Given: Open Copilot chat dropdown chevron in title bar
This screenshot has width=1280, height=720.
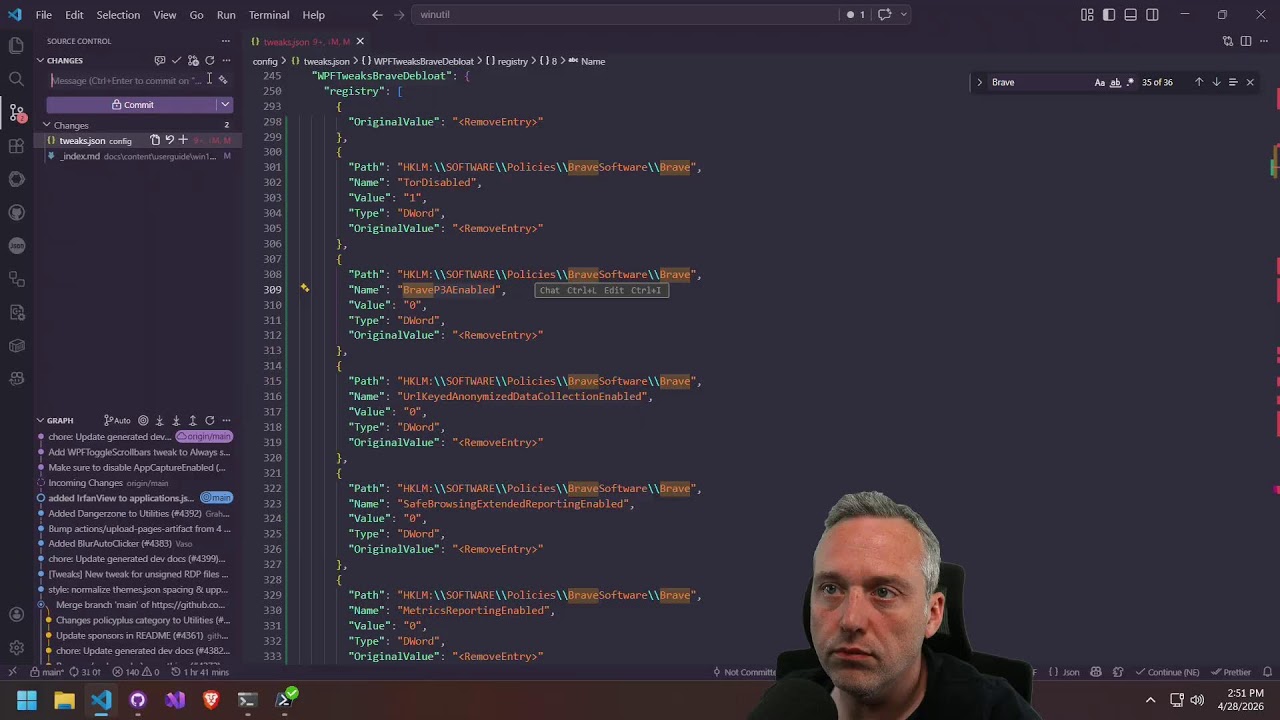Looking at the screenshot, I should [x=904, y=15].
